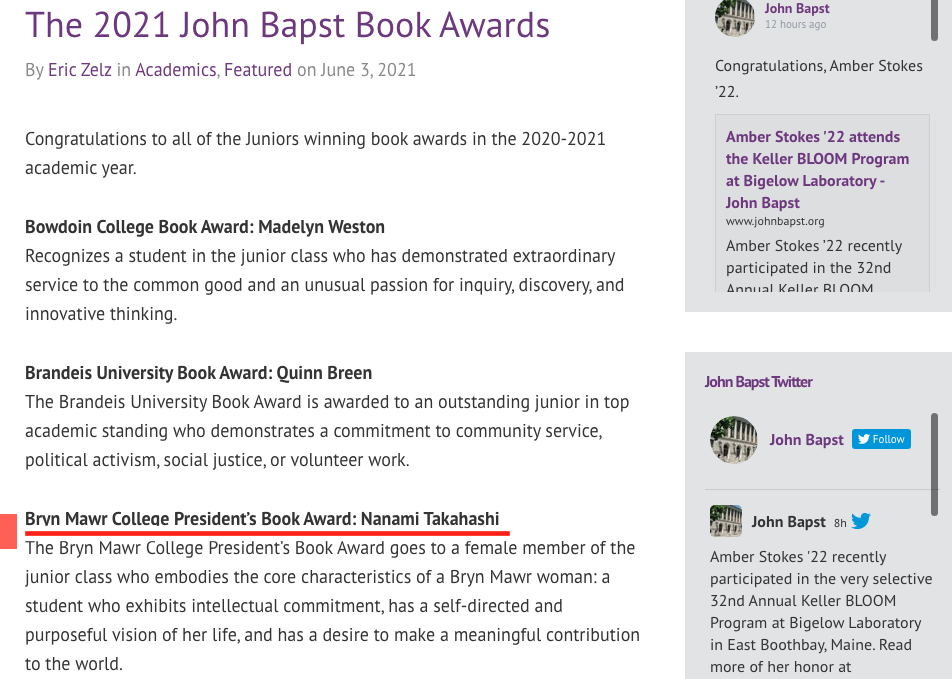952x679 pixels.
Task: Click the John Bapst Facebook post avatar
Action: (x=735, y=18)
